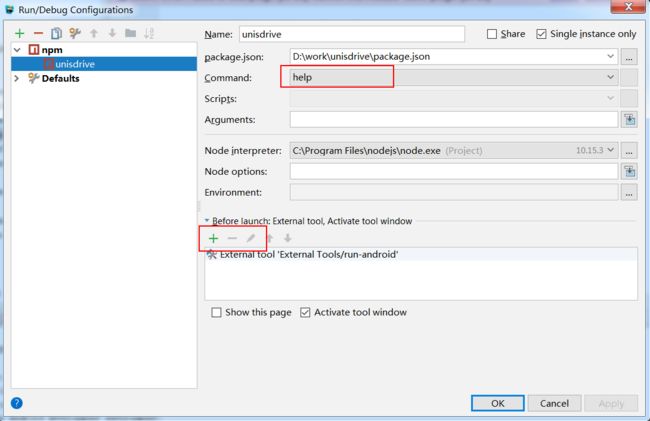650x421 pixels.
Task: Add a new run configuration
Action: pos(19,33)
